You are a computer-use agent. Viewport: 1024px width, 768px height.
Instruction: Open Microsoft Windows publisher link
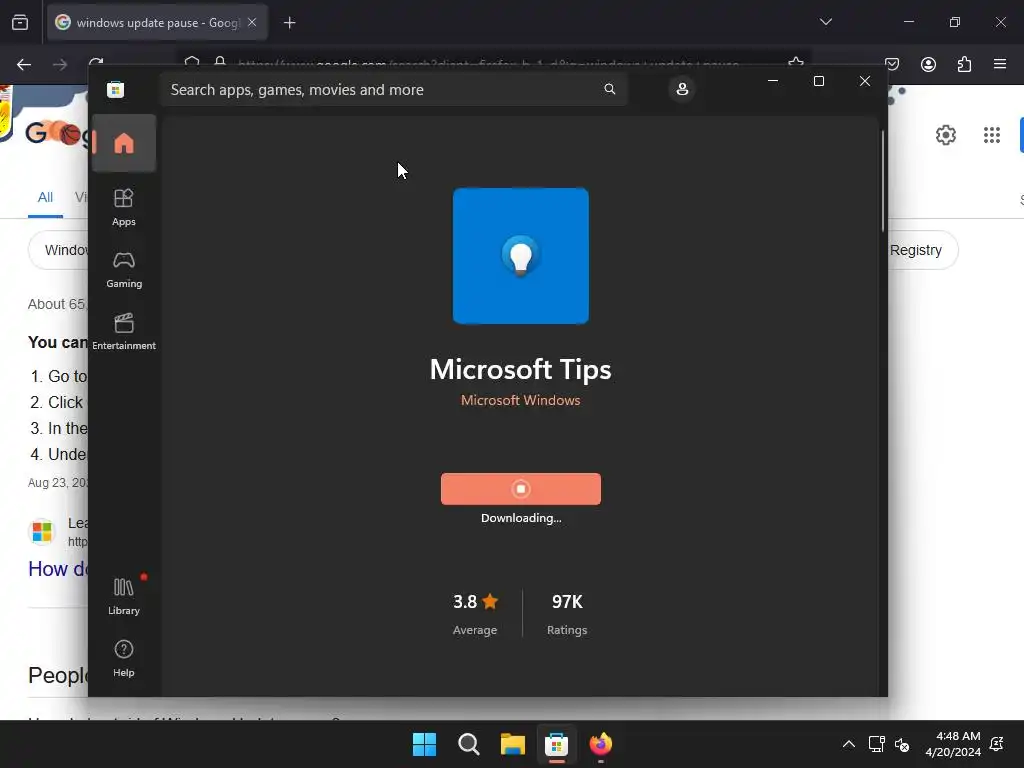520,400
